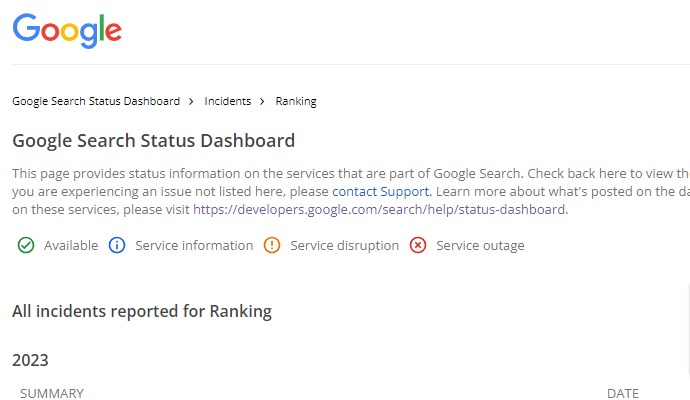Click the breadcrumb chevron before Ranking
Screen dimensions: 690x400
263,101
